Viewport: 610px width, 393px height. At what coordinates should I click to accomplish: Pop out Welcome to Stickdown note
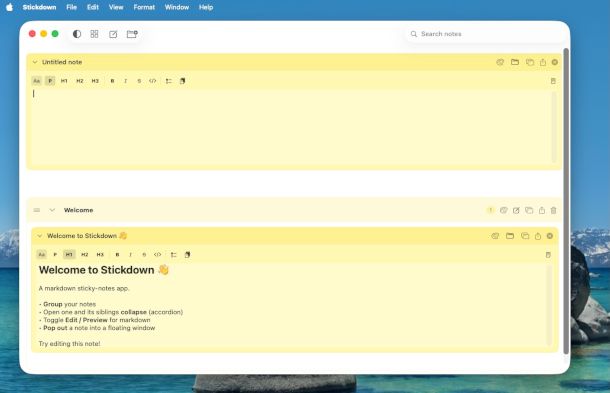pyautogui.click(x=525, y=236)
